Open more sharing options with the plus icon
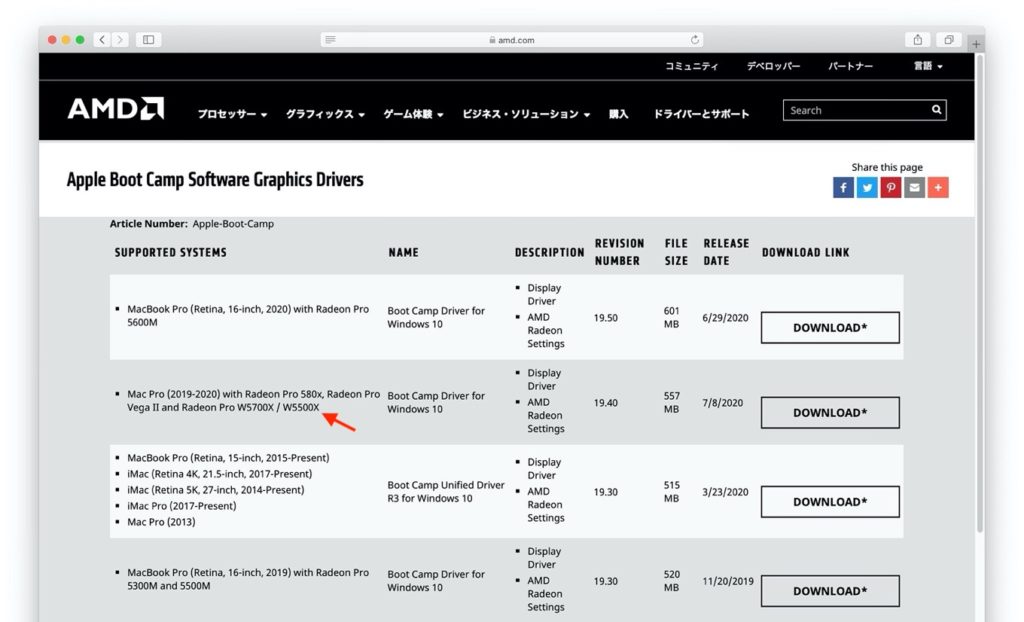The height and width of the screenshot is (622, 1024). pos(938,187)
